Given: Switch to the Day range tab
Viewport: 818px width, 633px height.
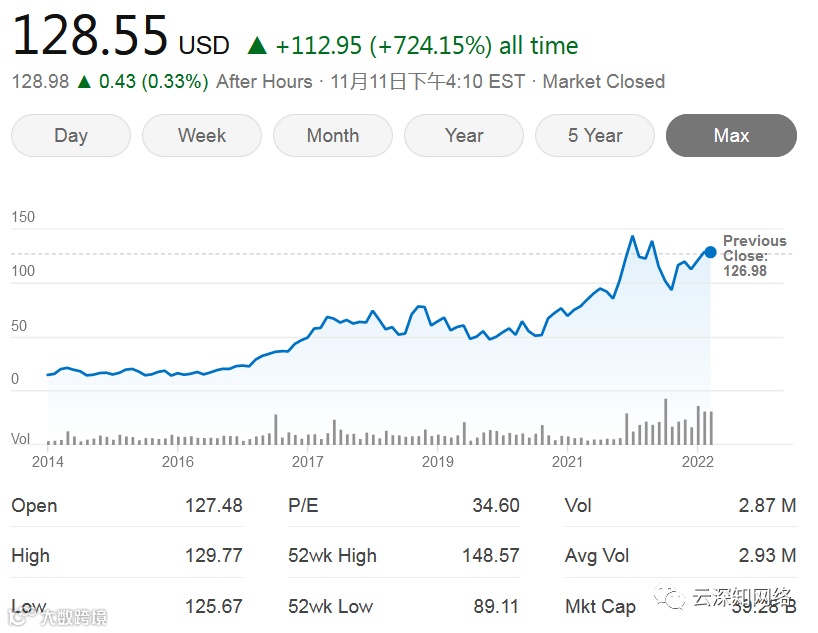Looking at the screenshot, I should click(x=71, y=136).
